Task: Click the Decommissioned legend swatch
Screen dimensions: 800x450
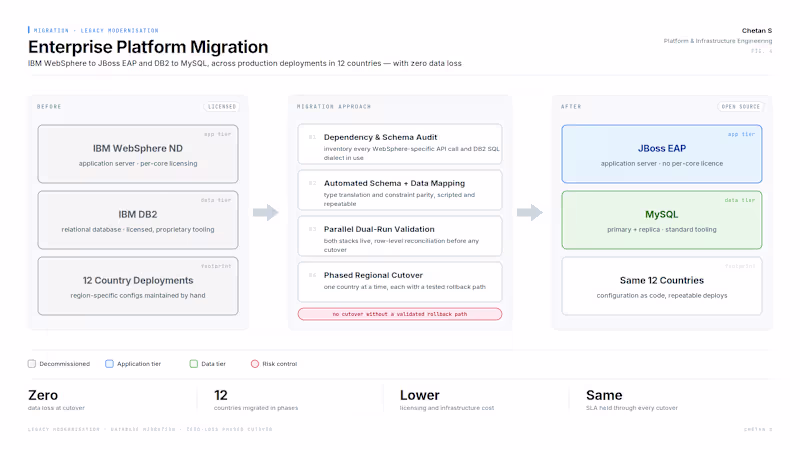Action: tap(32, 364)
